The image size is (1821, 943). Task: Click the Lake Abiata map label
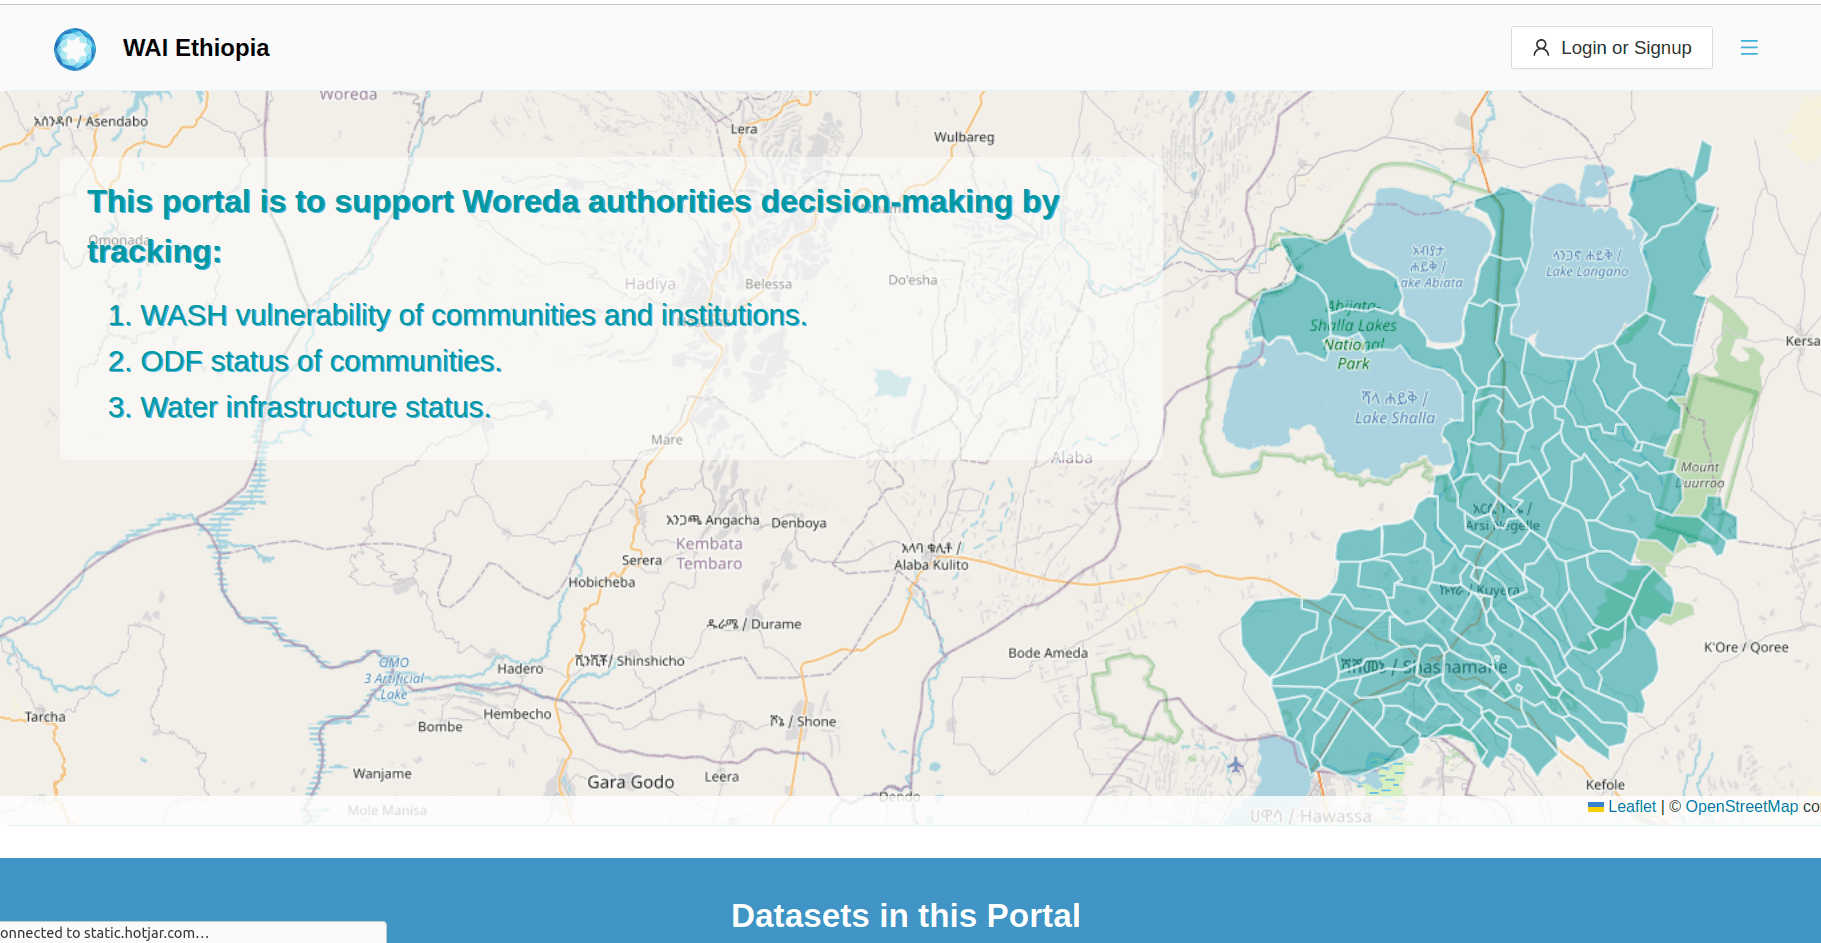pos(1429,267)
